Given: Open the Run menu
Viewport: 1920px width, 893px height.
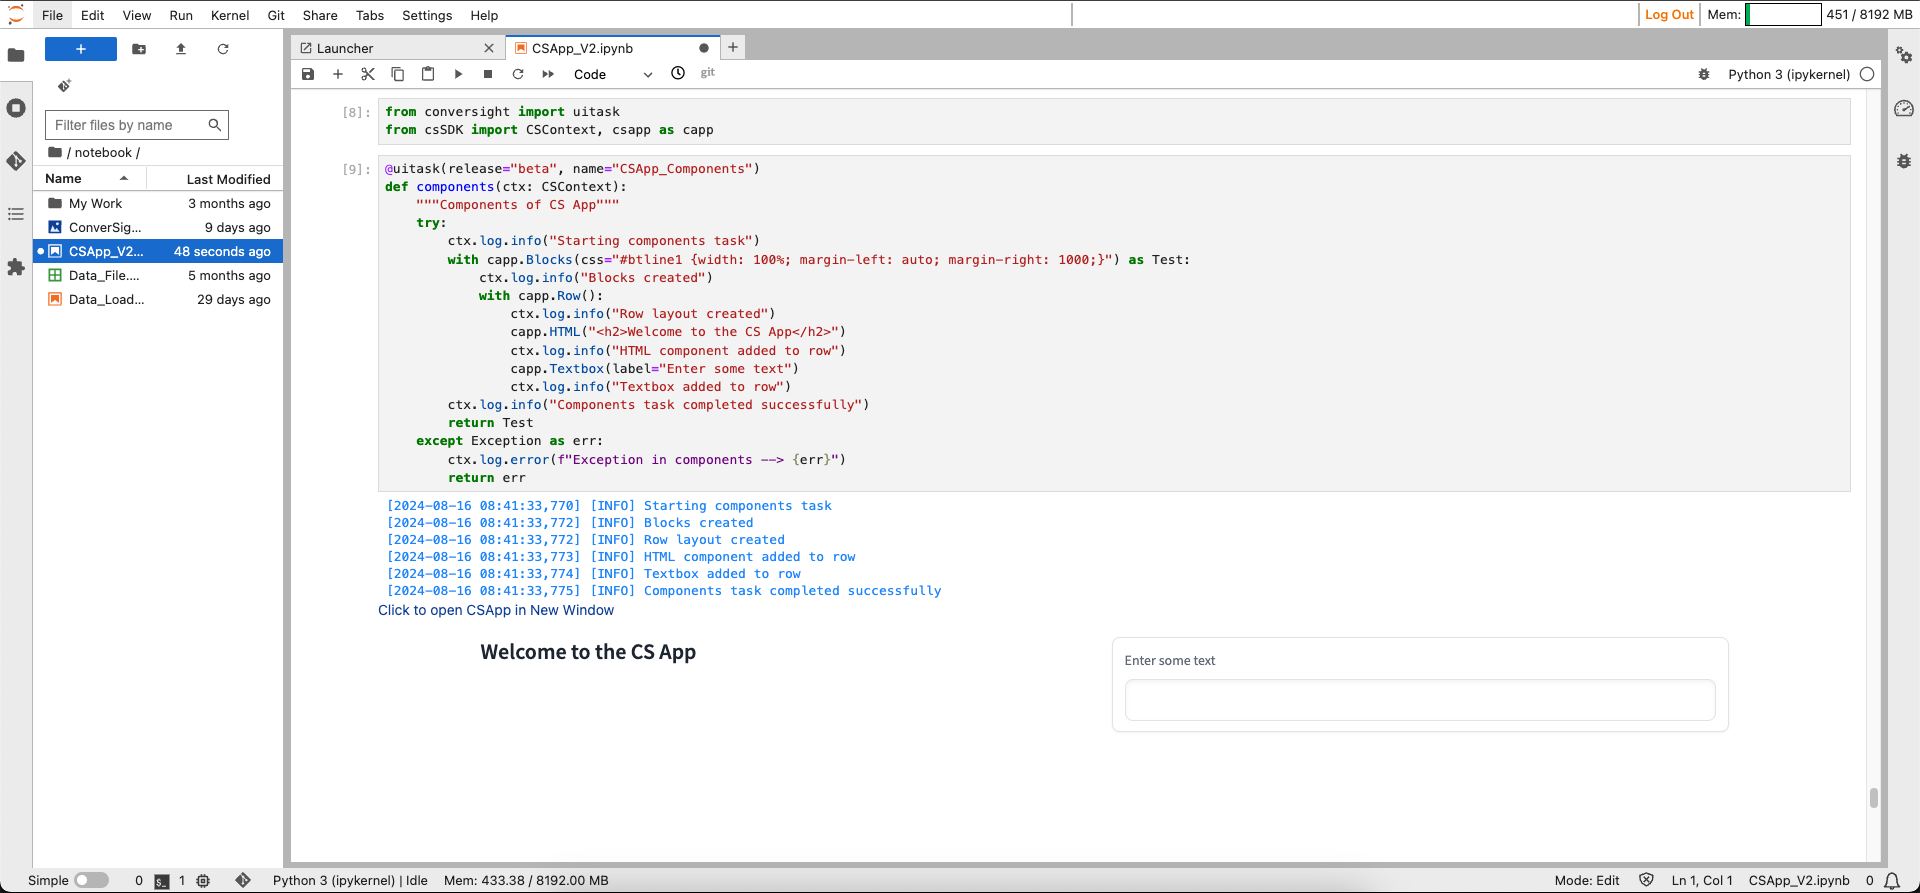Looking at the screenshot, I should tap(181, 15).
